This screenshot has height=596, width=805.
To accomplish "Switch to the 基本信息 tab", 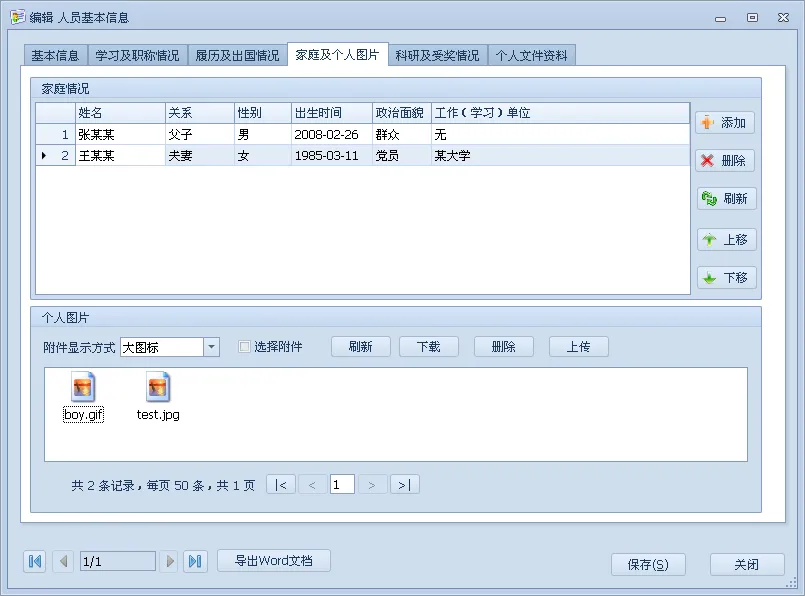I will coord(55,55).
